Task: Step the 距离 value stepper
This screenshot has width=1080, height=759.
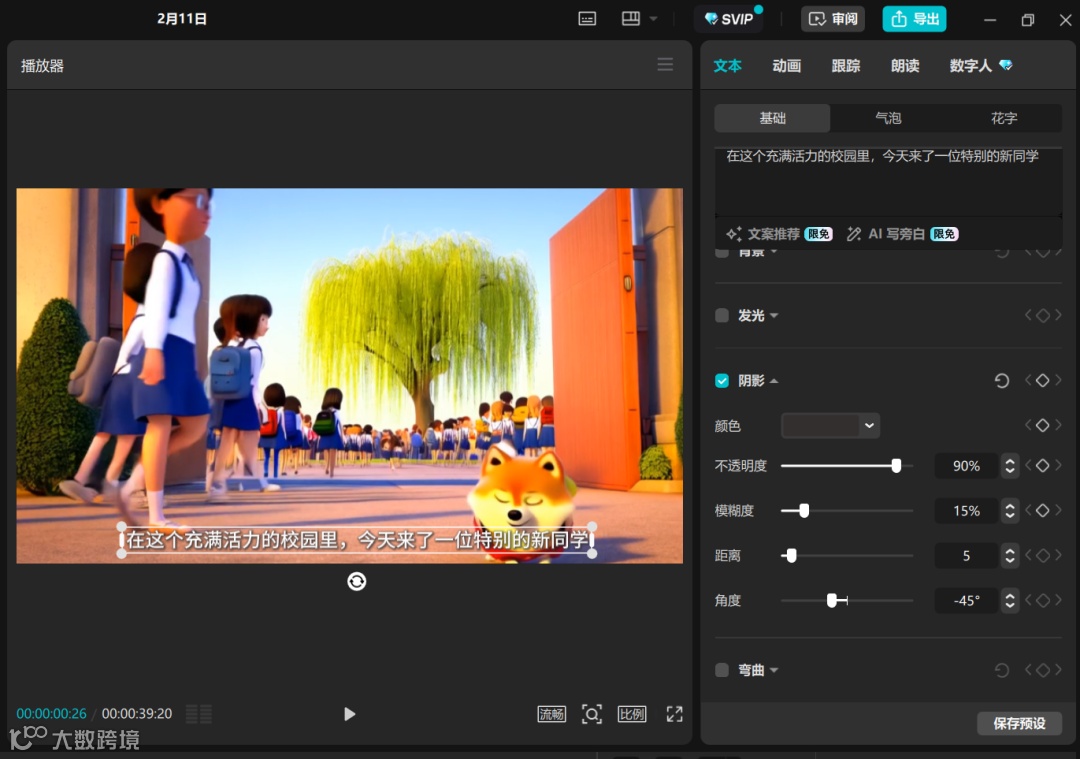Action: pos(1010,556)
